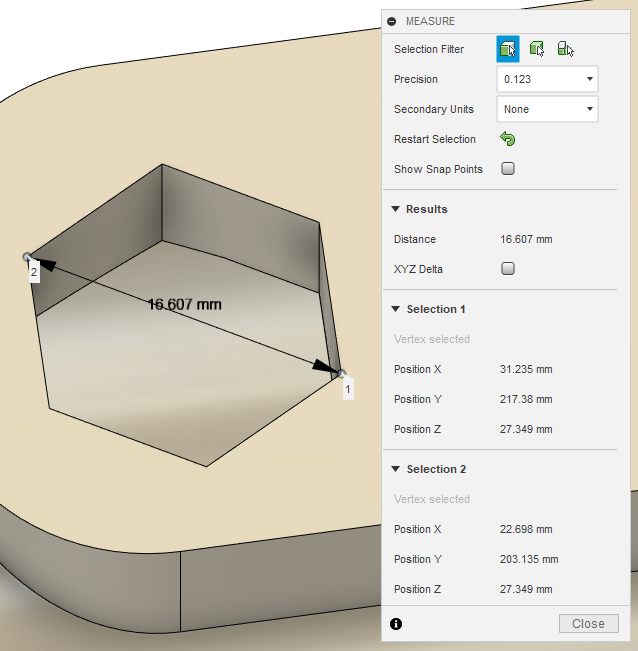Collapse the Measure panel with minus icon

pyautogui.click(x=391, y=21)
